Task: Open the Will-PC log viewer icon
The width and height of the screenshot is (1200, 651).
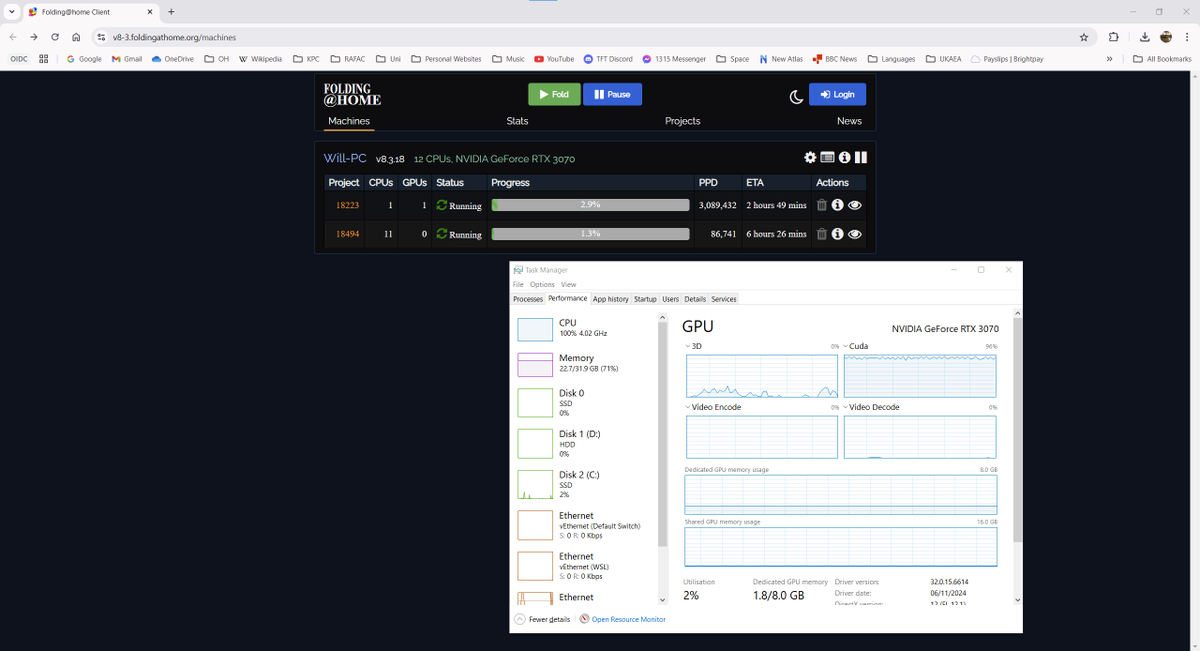Action: [x=827, y=158]
